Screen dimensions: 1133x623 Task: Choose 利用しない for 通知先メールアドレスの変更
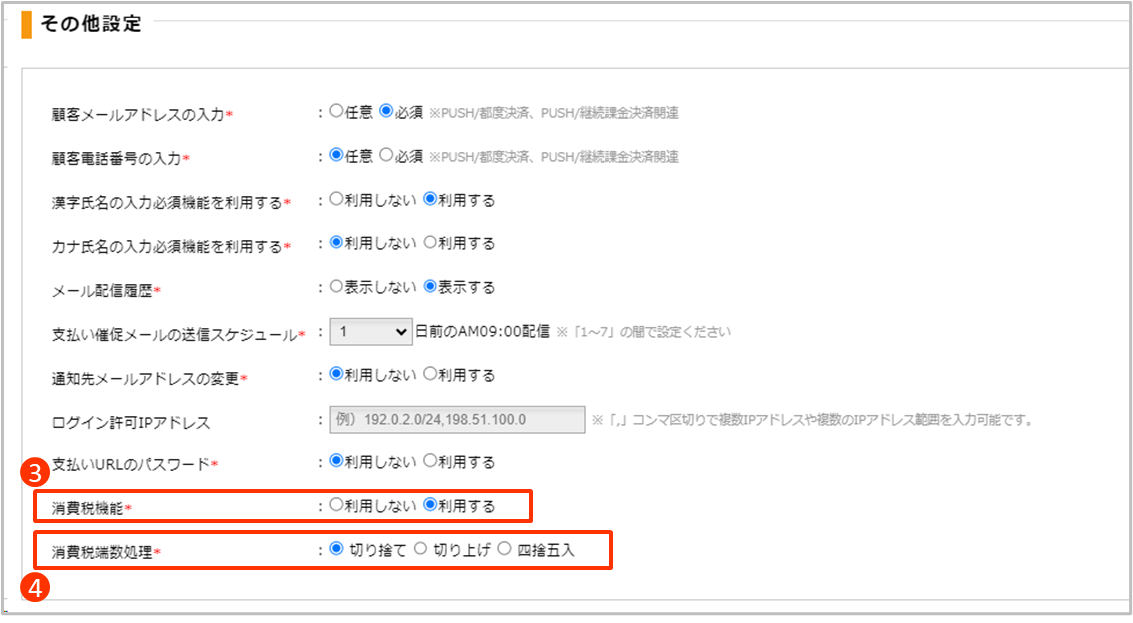[336, 375]
